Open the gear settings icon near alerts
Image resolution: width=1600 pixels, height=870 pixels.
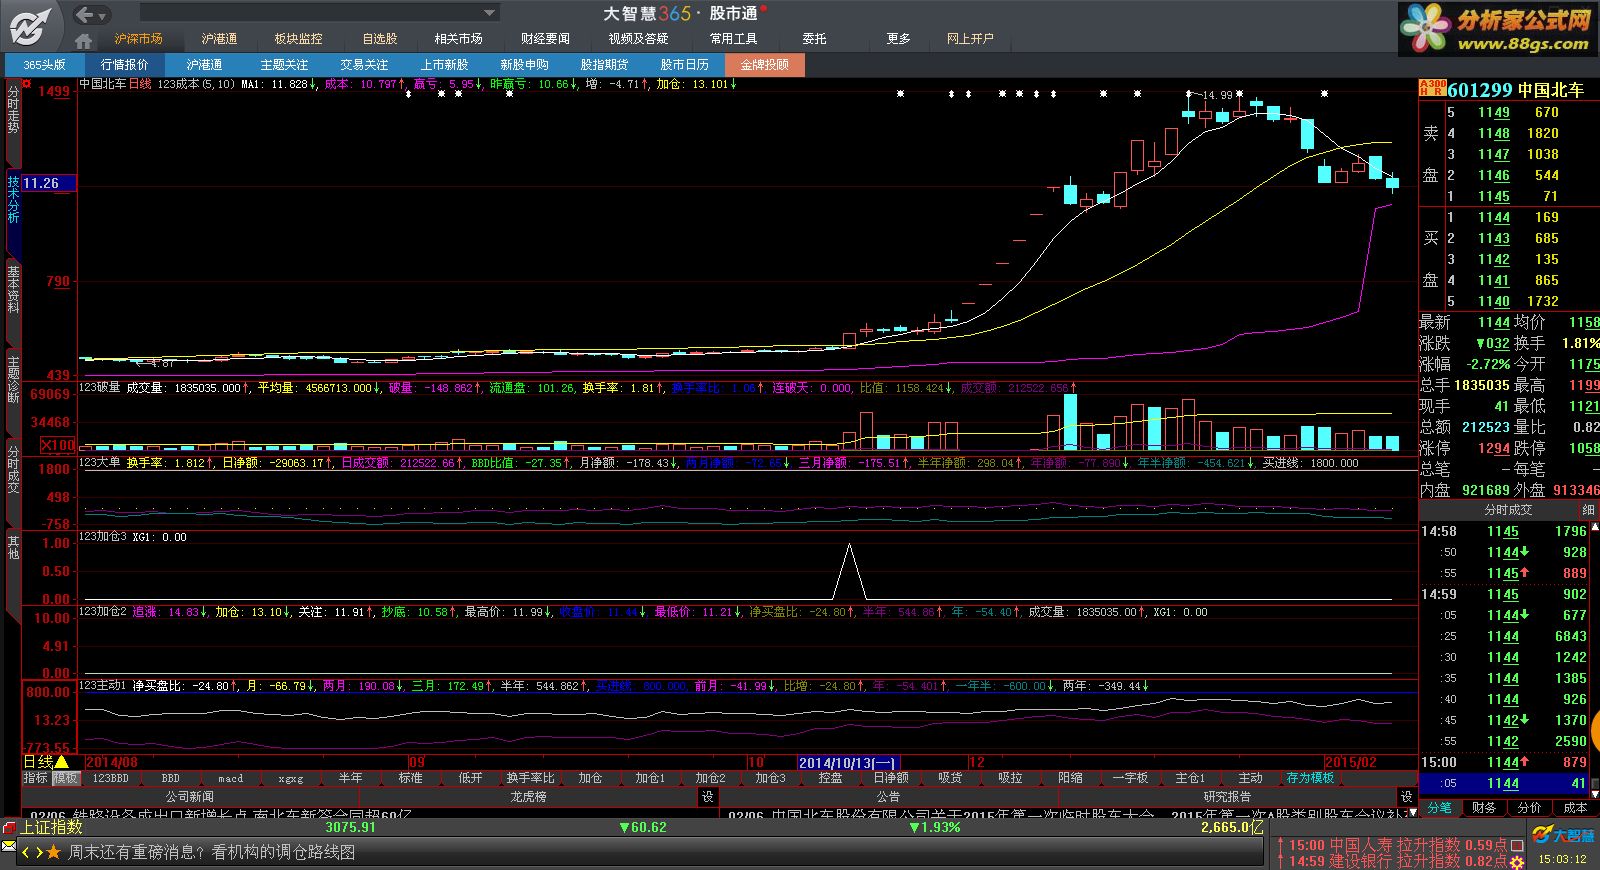point(1518,861)
